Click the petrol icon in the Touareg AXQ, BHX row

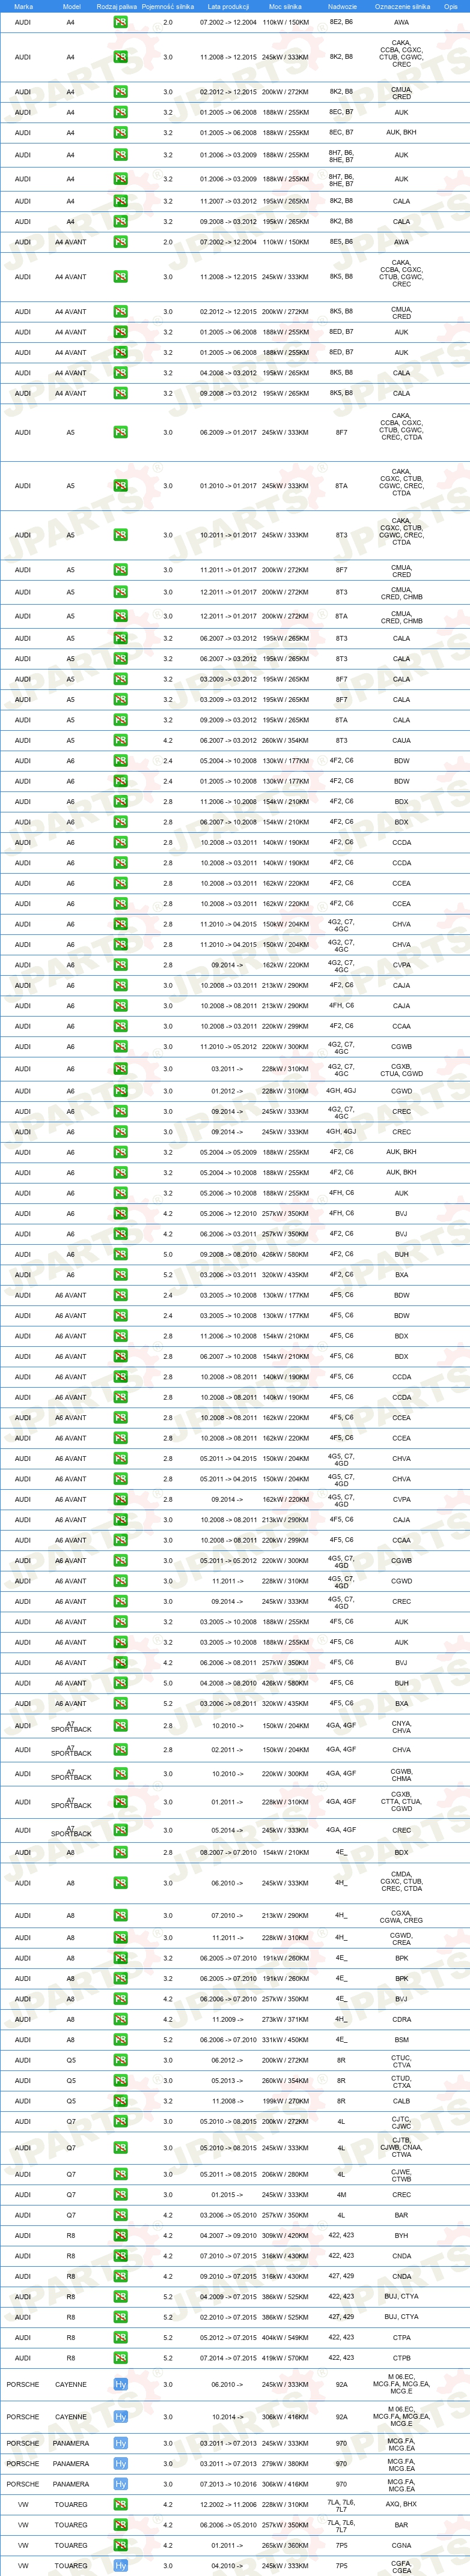[120, 2505]
